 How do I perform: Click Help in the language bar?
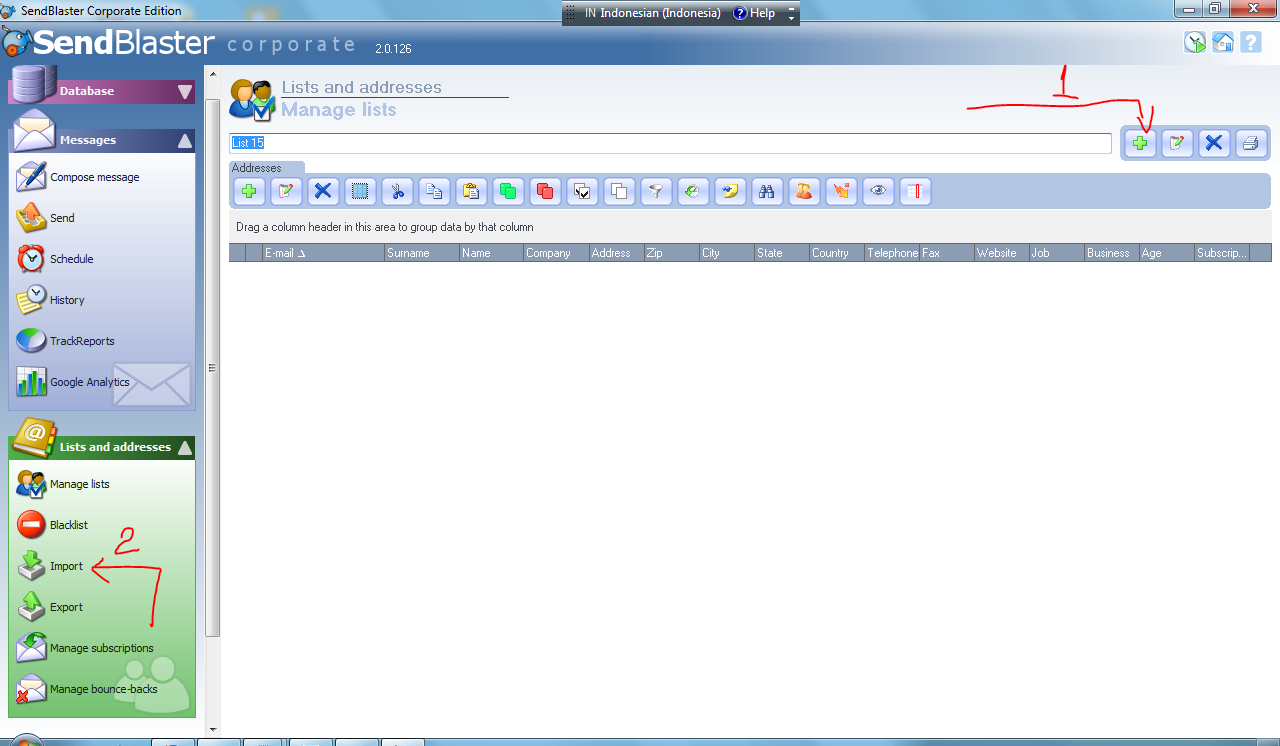[x=754, y=13]
